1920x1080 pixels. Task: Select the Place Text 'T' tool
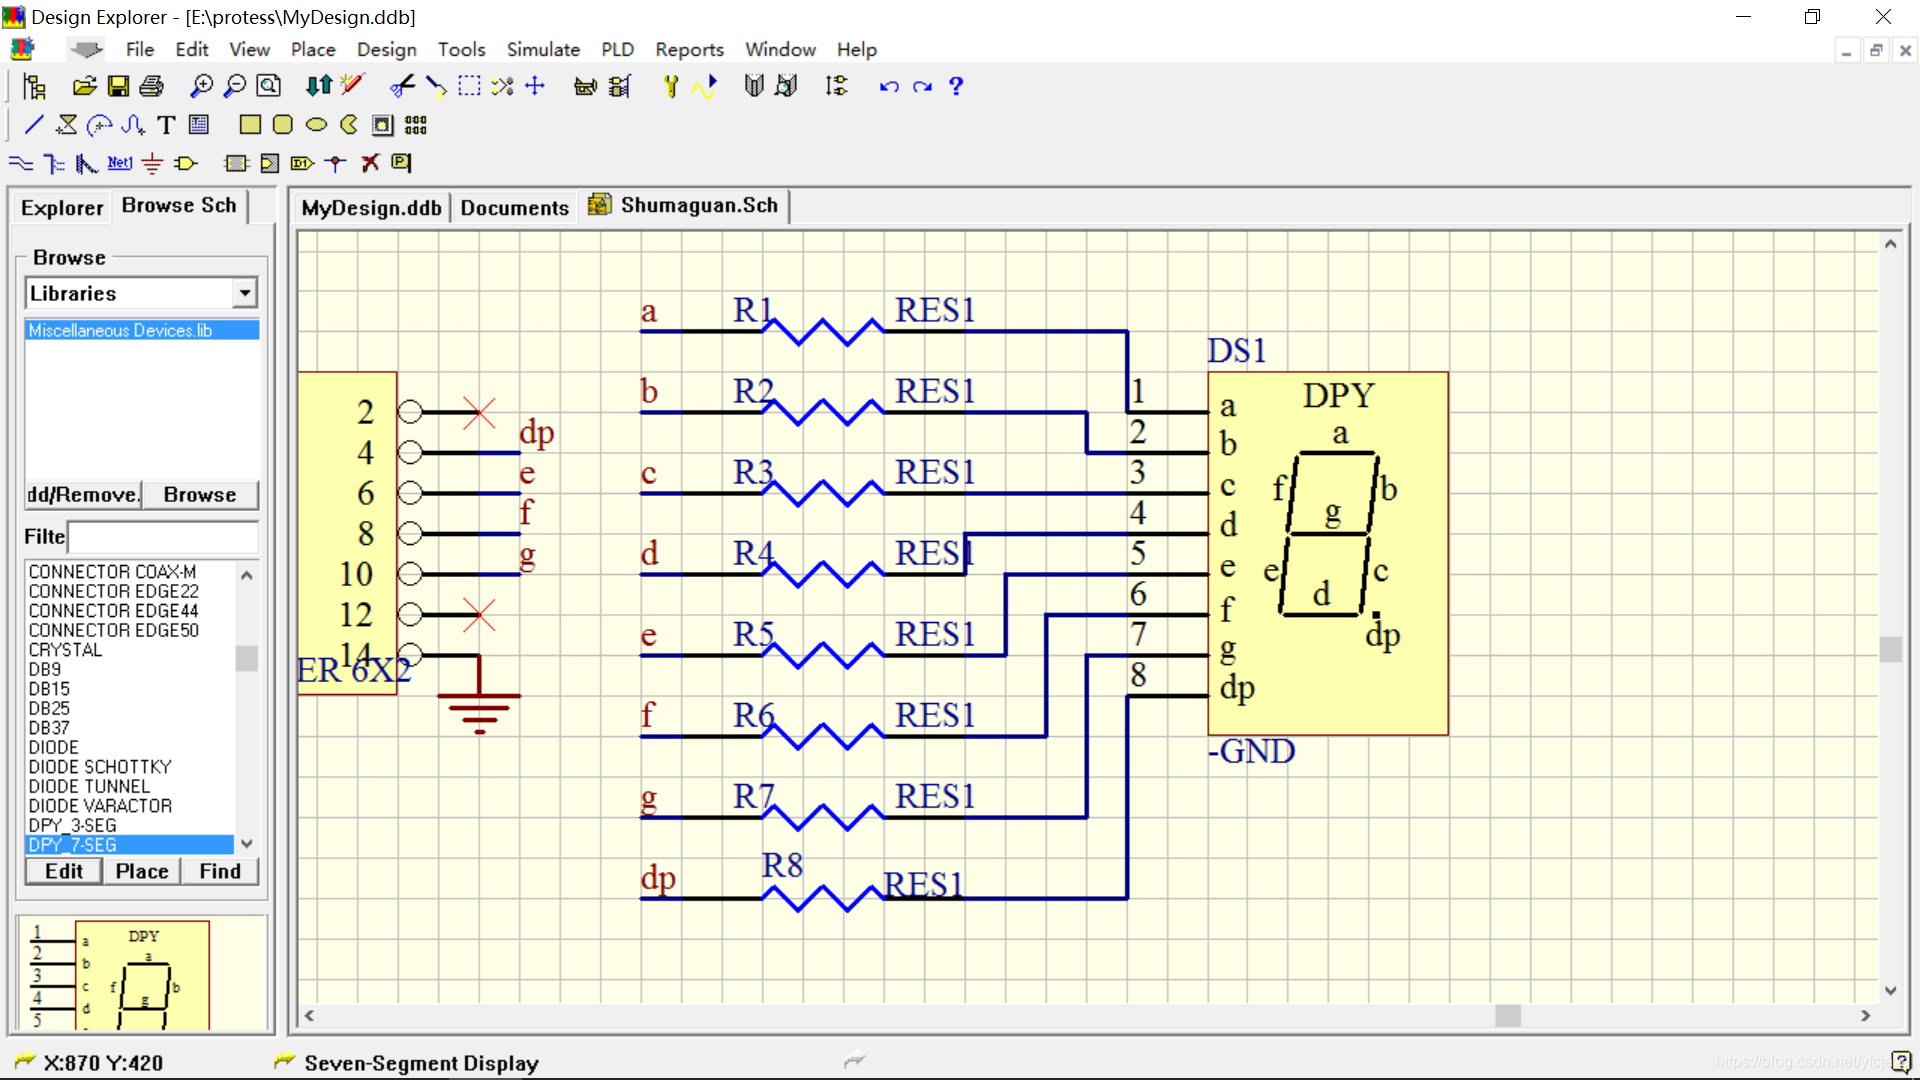coord(166,125)
